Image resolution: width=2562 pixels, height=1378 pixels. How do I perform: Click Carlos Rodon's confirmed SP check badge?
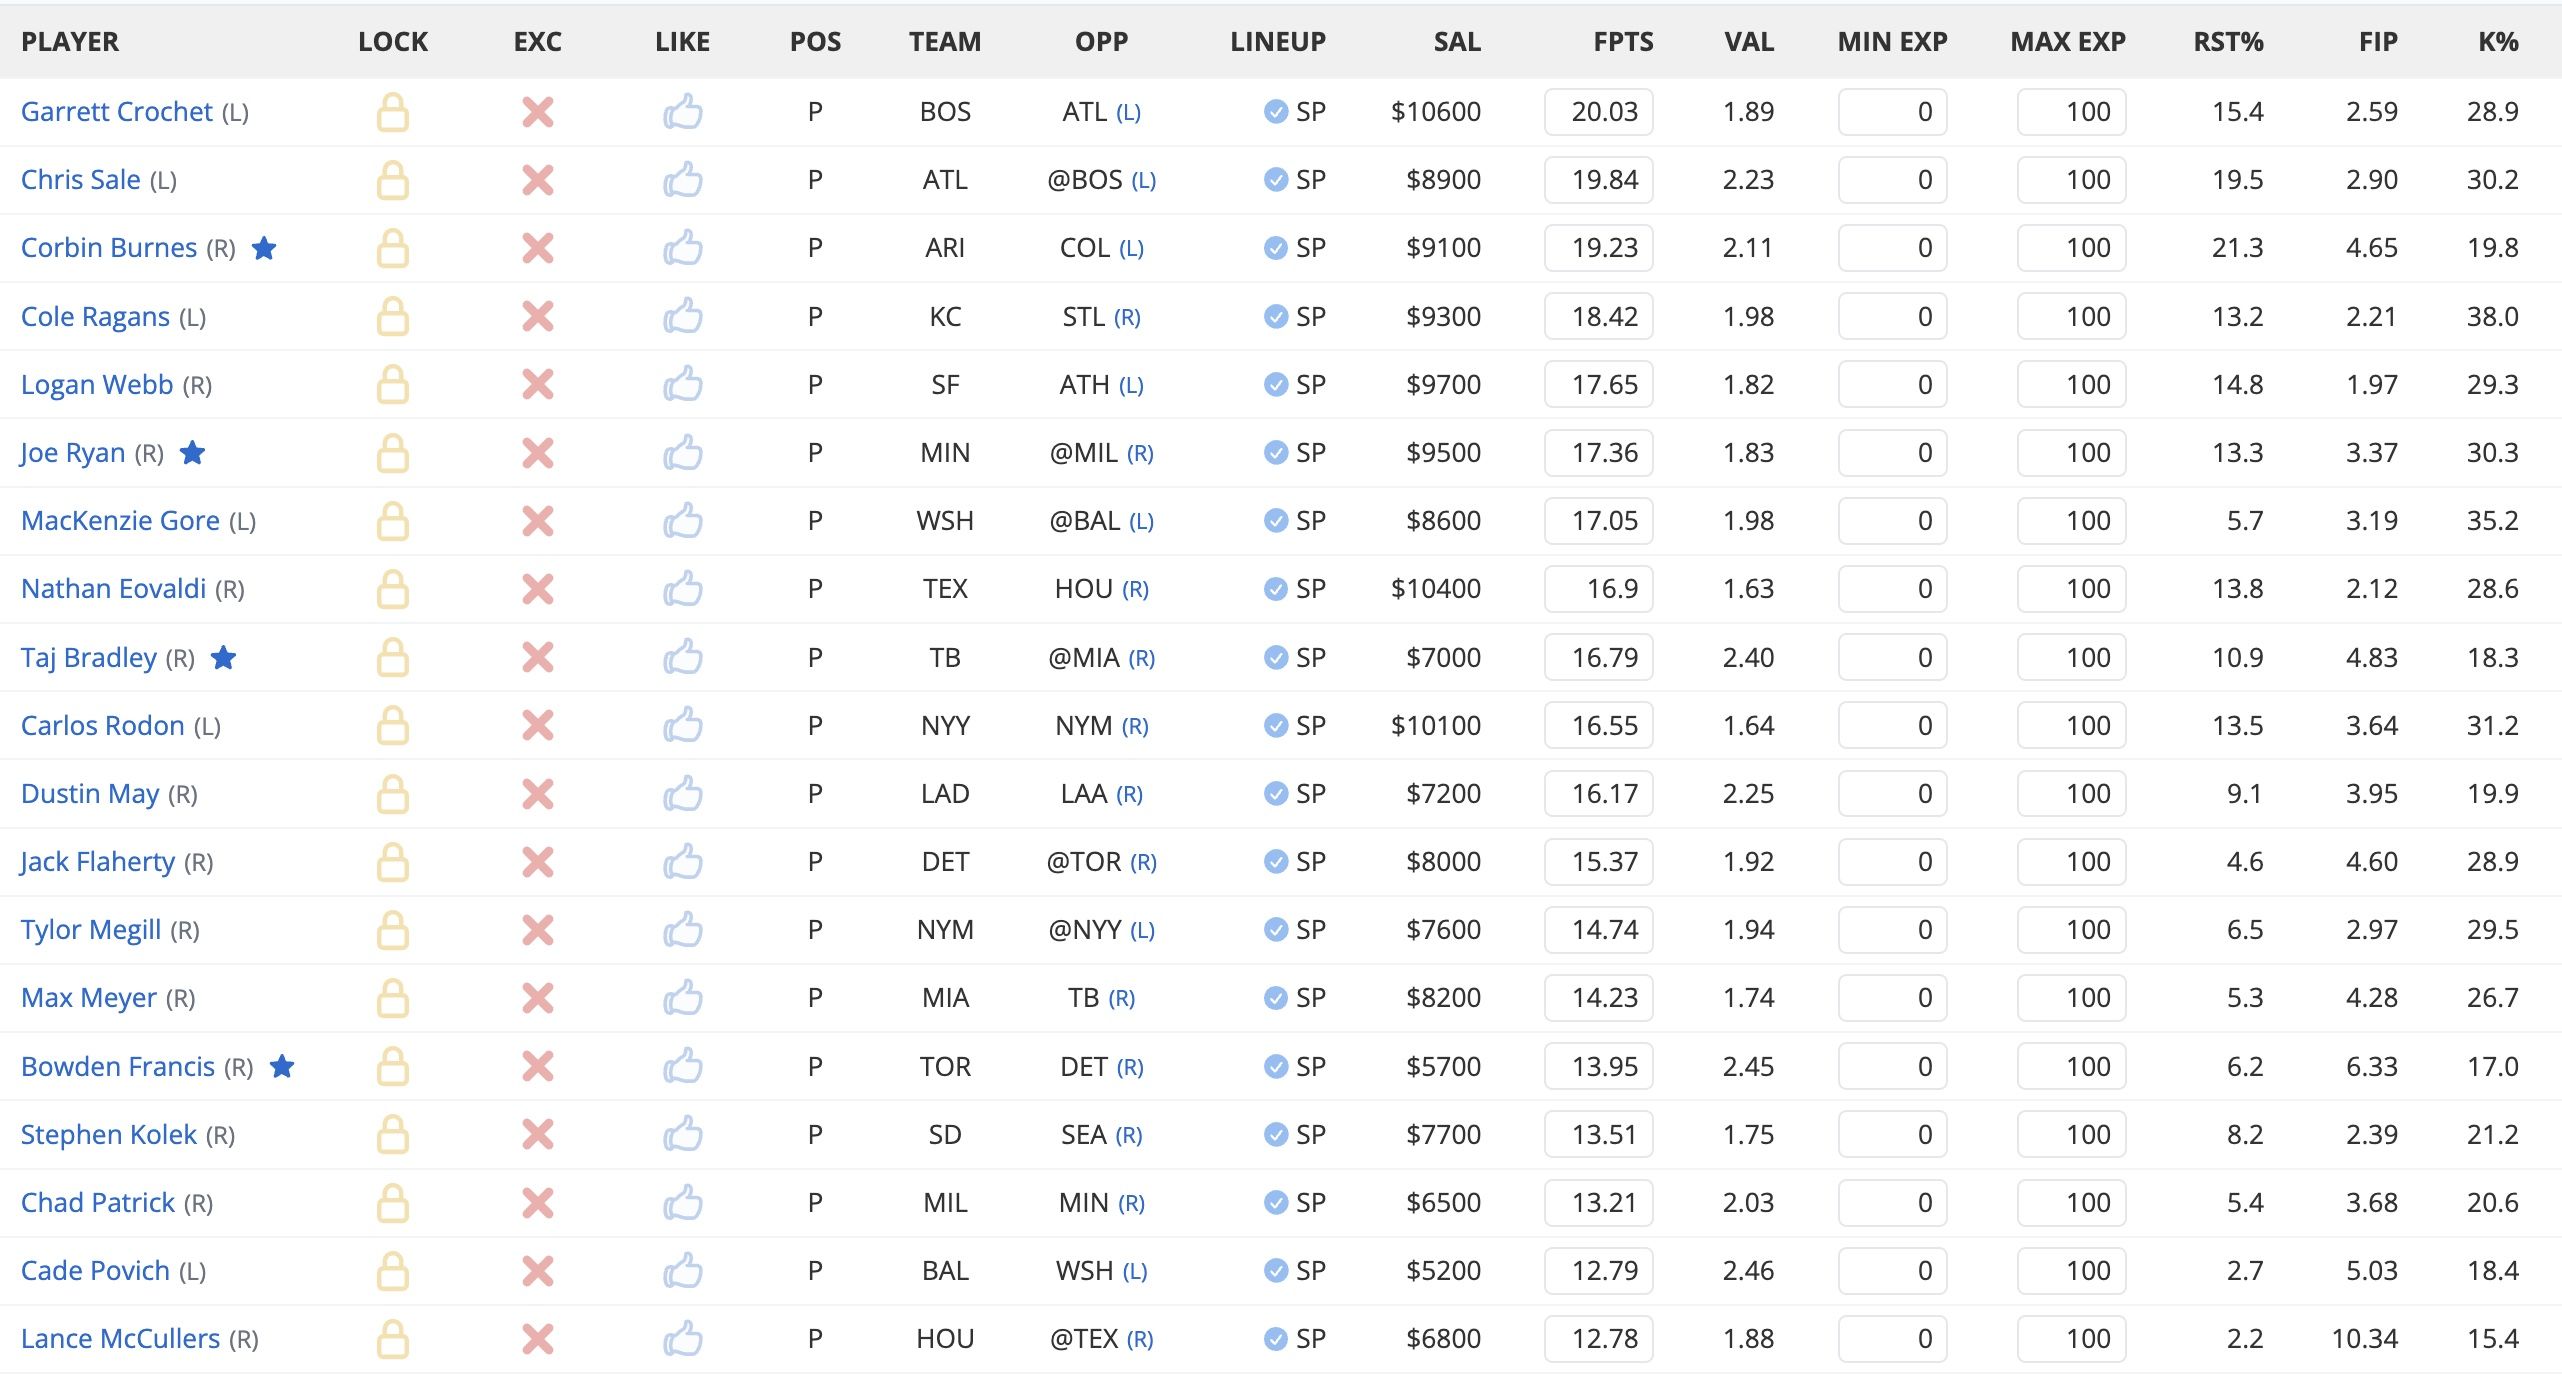[1275, 725]
